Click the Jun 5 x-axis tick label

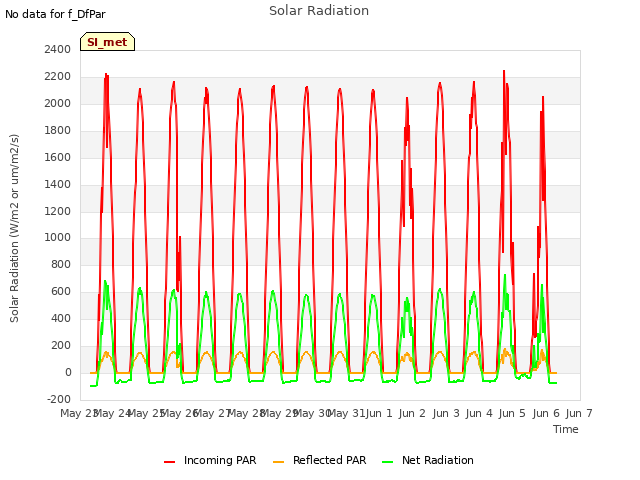(x=512, y=413)
